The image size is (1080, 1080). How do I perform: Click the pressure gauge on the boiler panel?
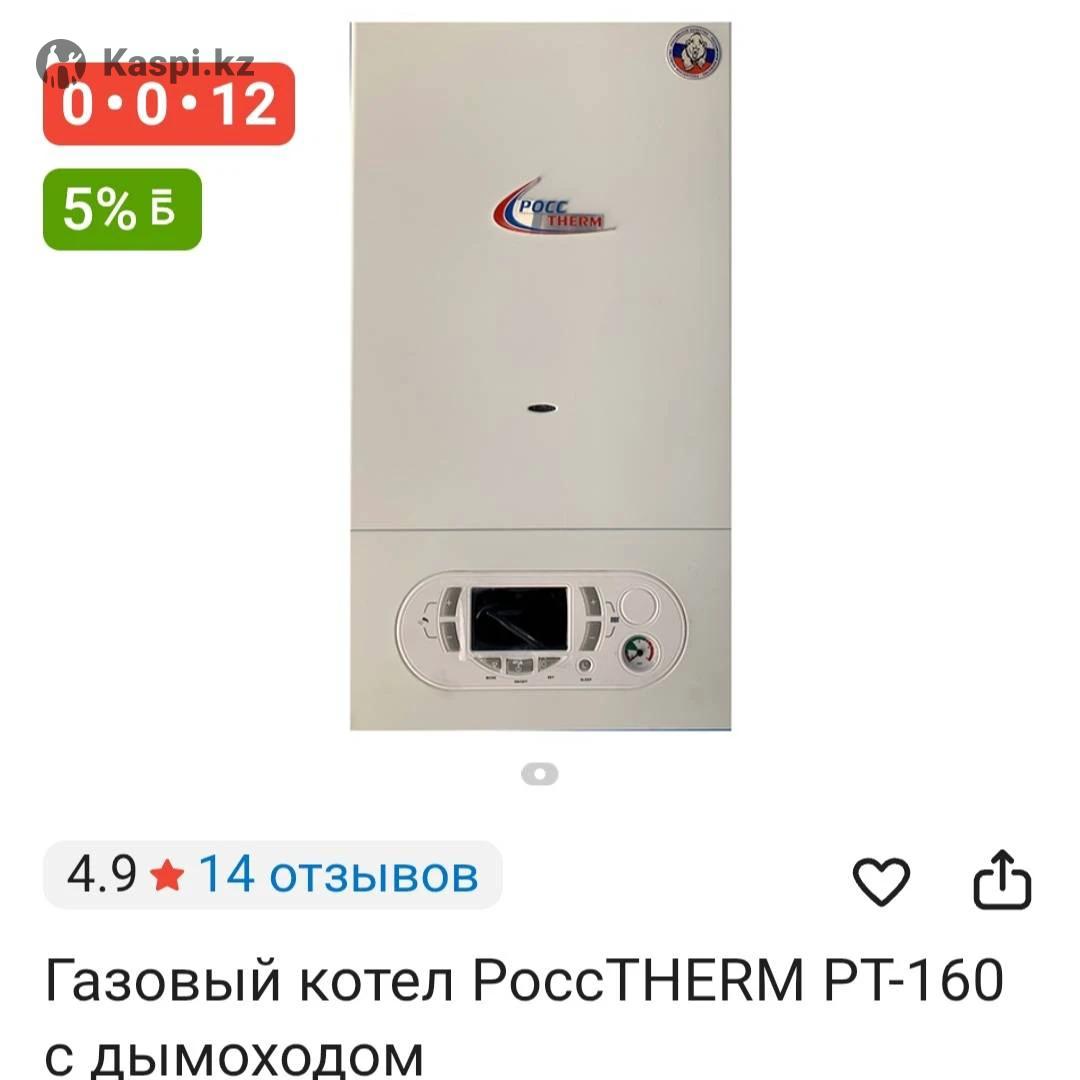click(x=639, y=654)
